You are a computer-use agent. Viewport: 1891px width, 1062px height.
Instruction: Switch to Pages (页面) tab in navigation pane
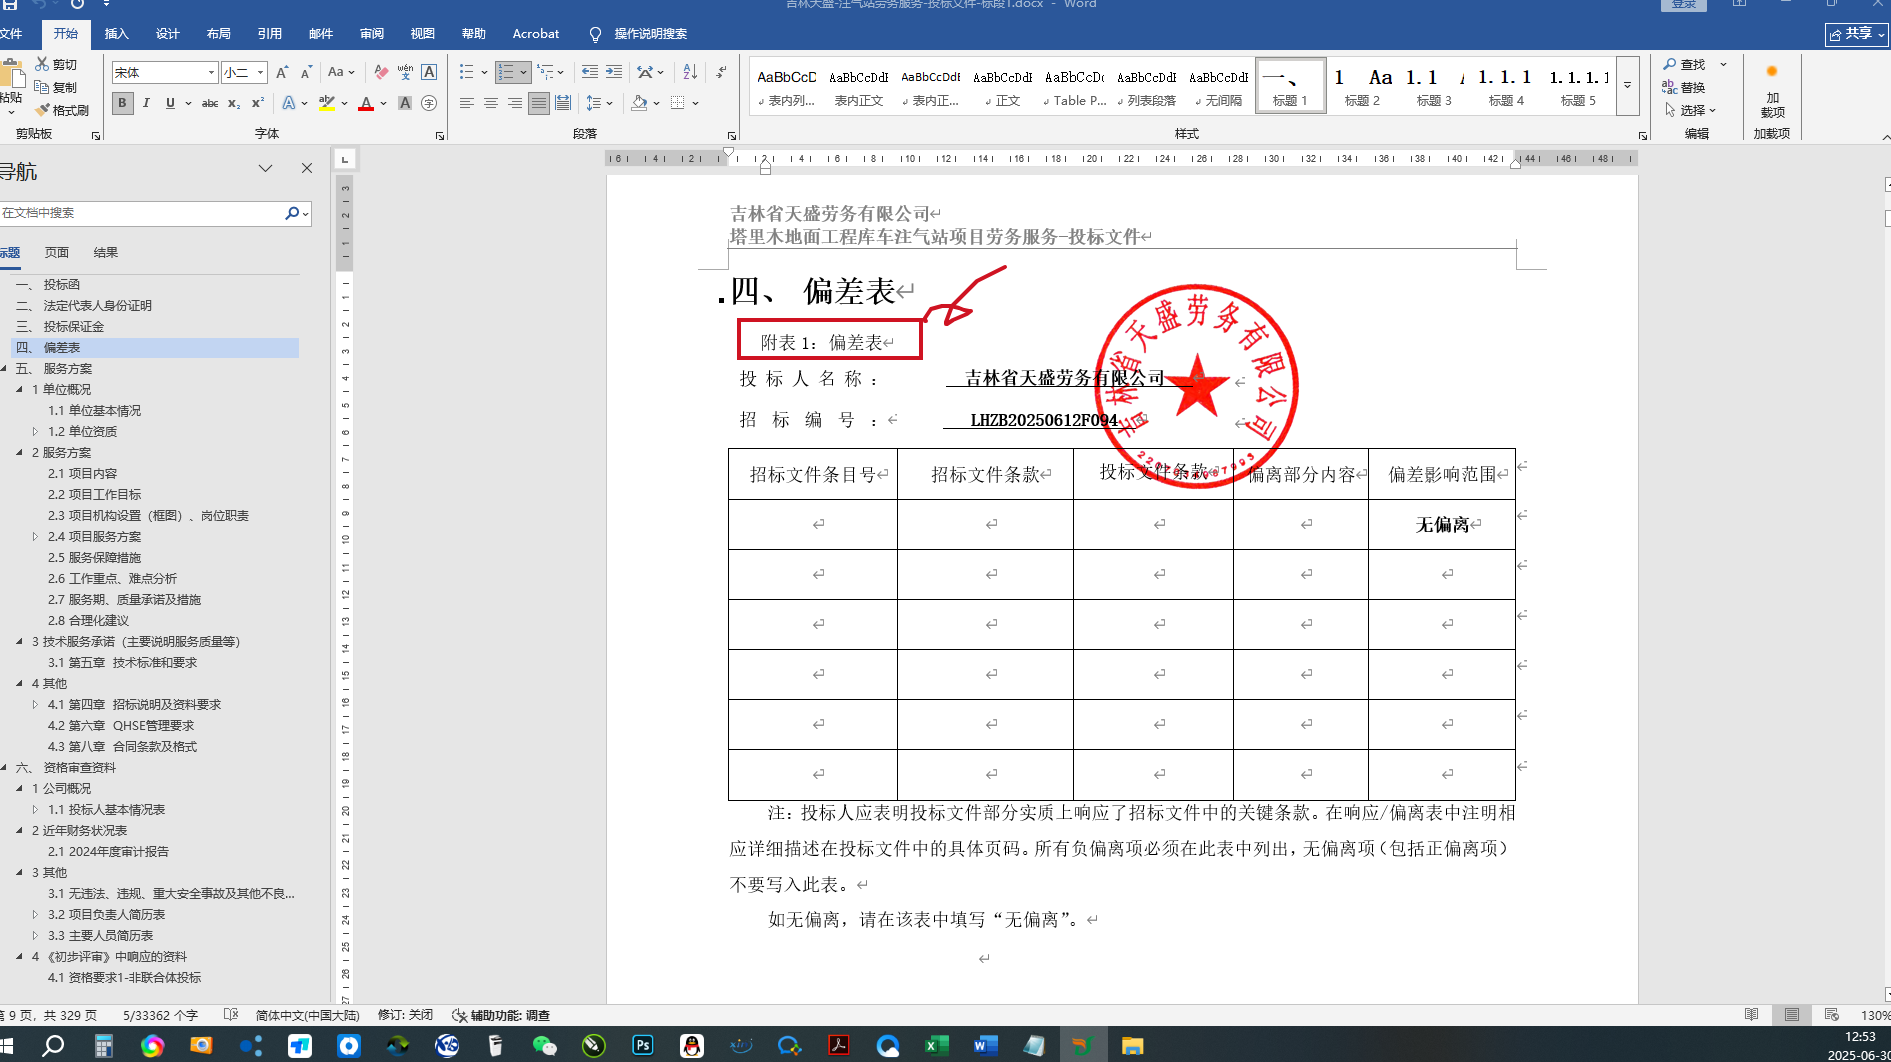(x=57, y=252)
